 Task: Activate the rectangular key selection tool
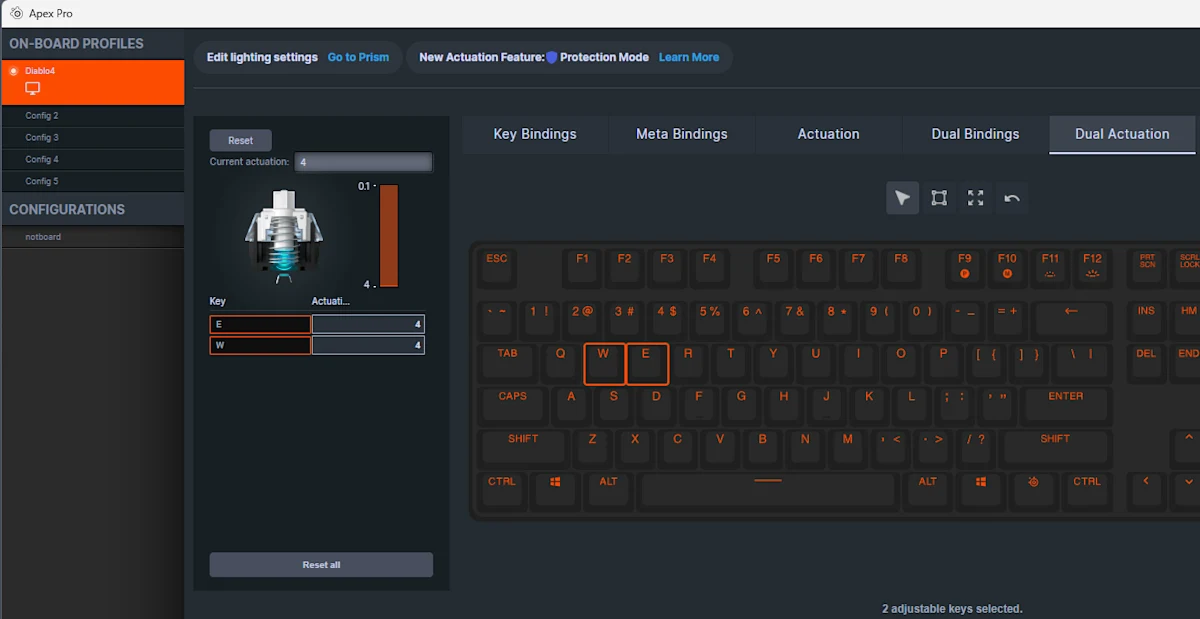(938, 198)
